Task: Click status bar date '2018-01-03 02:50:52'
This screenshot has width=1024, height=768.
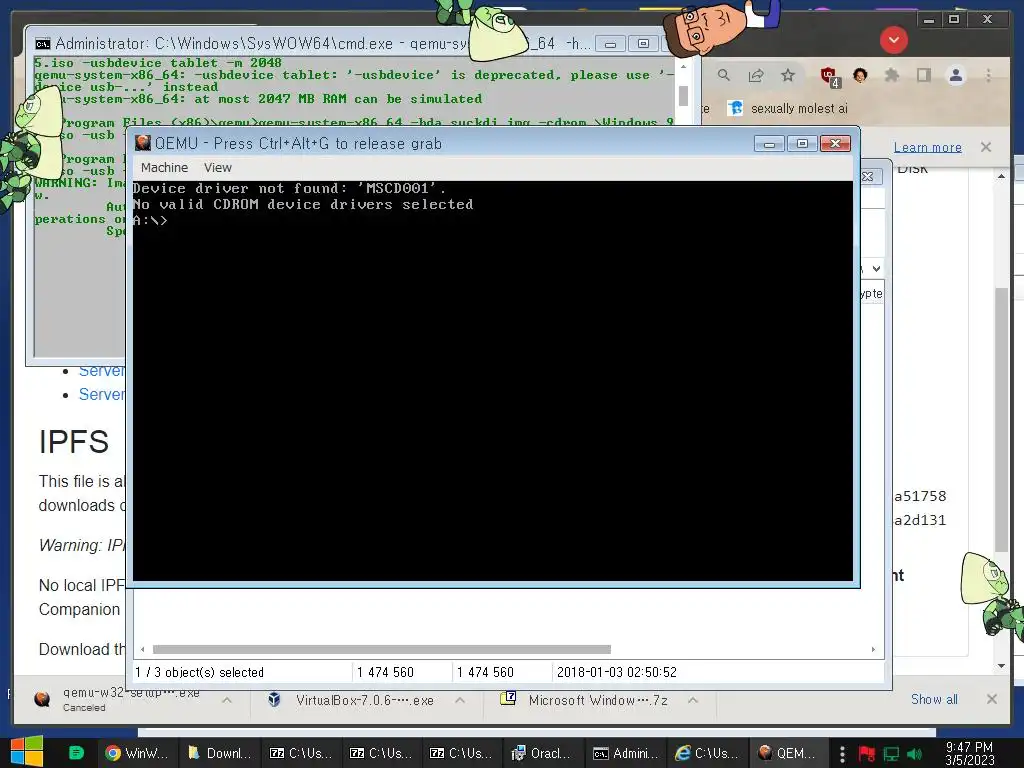Action: click(616, 672)
